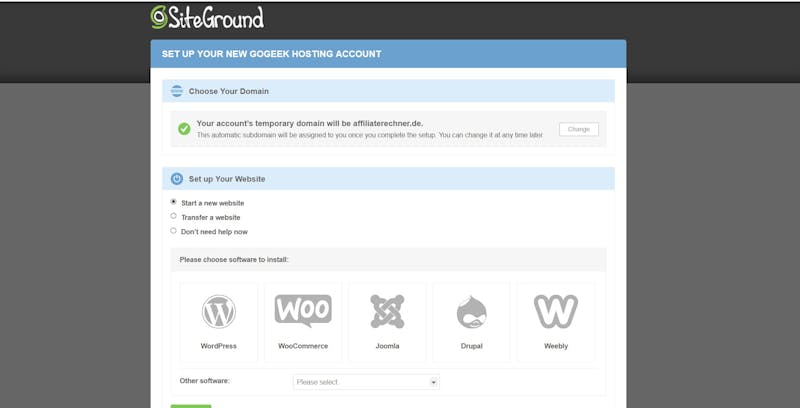800x408 pixels.
Task: Click the Joomla label text
Action: pyautogui.click(x=387, y=346)
